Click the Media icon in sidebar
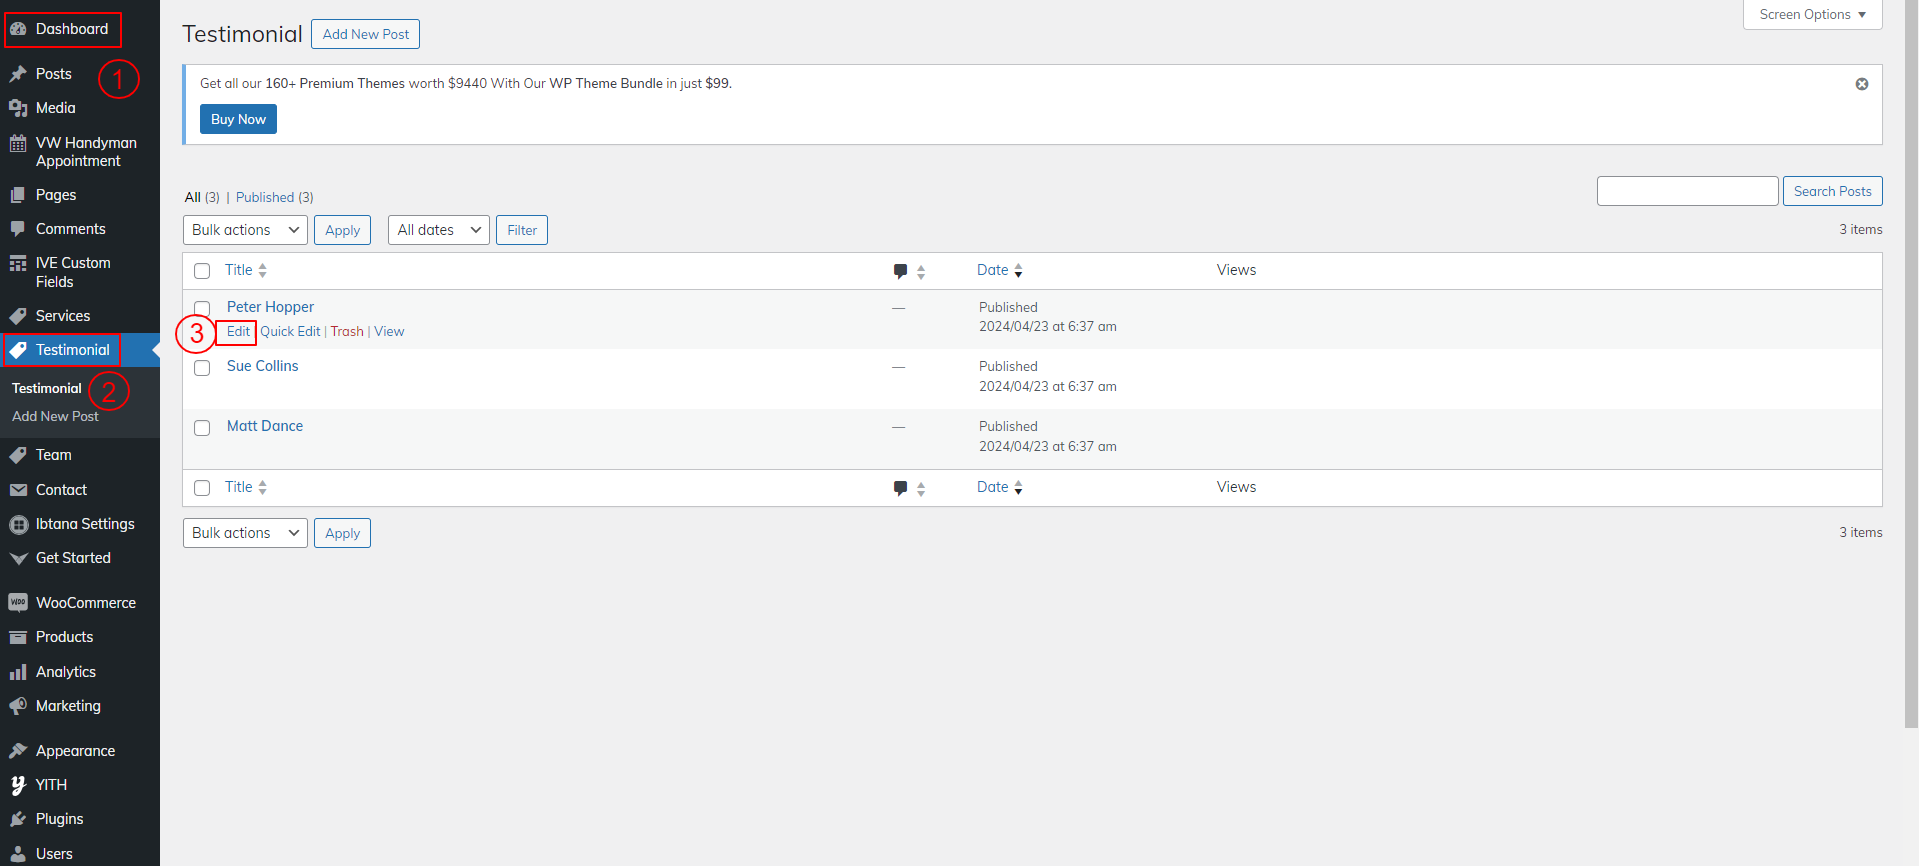This screenshot has width=1919, height=866. pos(18,108)
